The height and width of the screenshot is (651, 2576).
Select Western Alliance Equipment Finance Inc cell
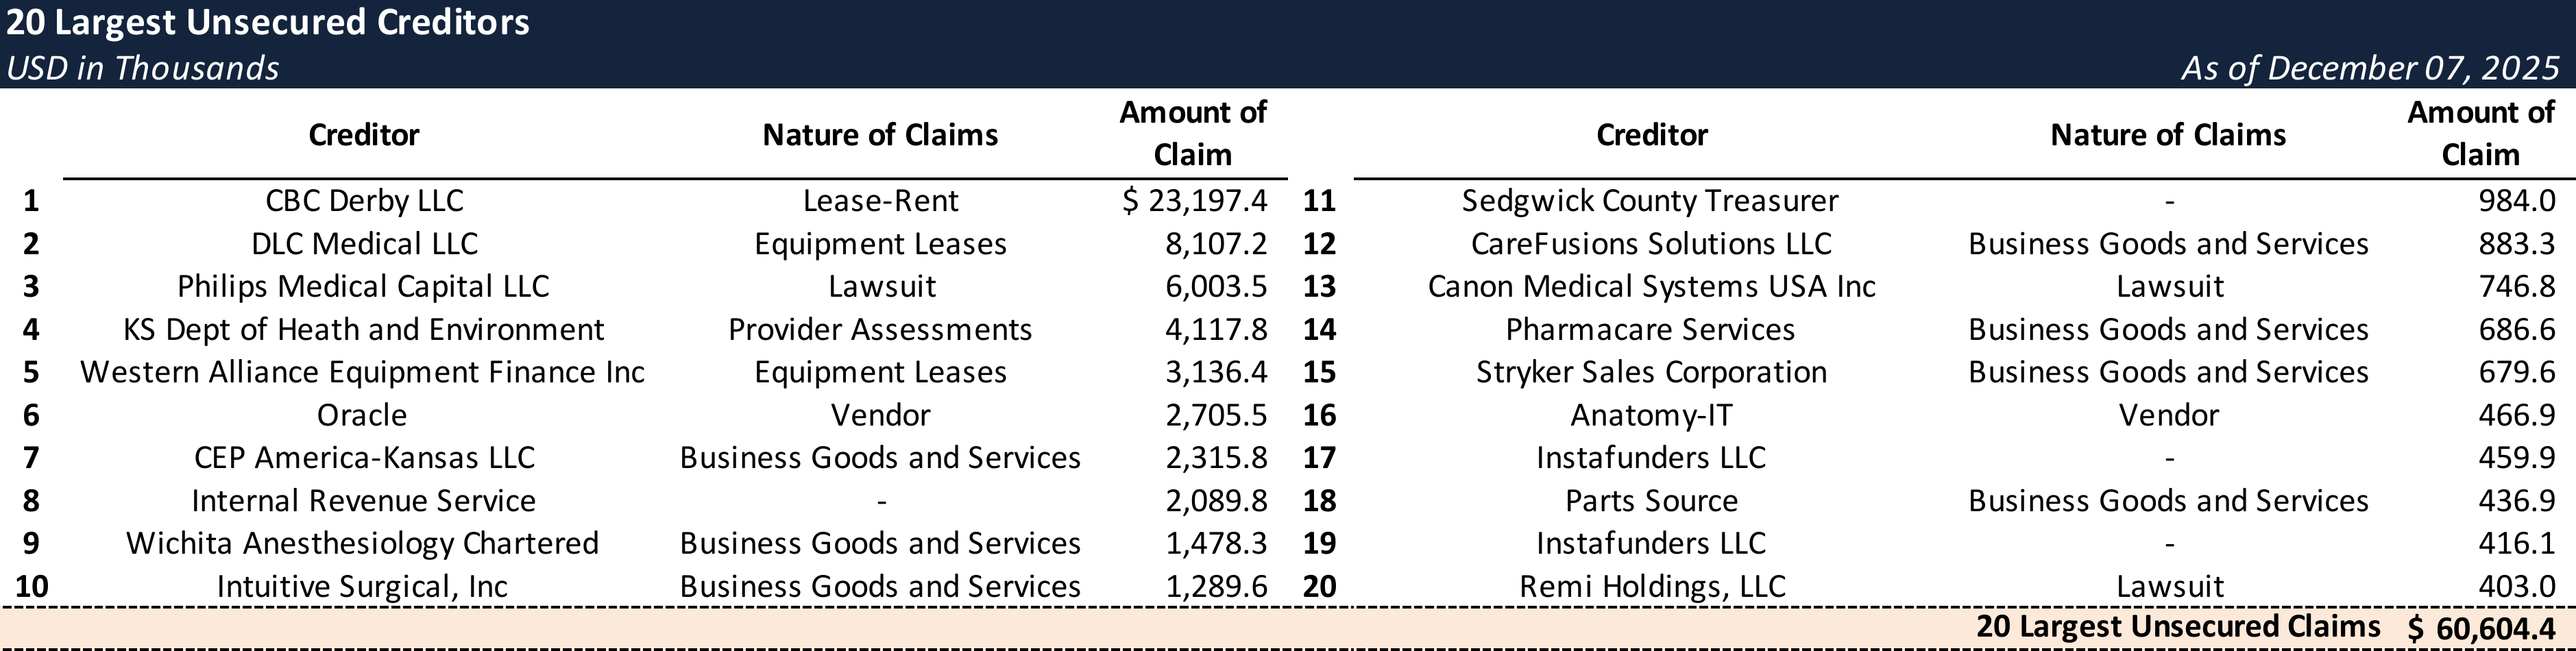(x=362, y=372)
